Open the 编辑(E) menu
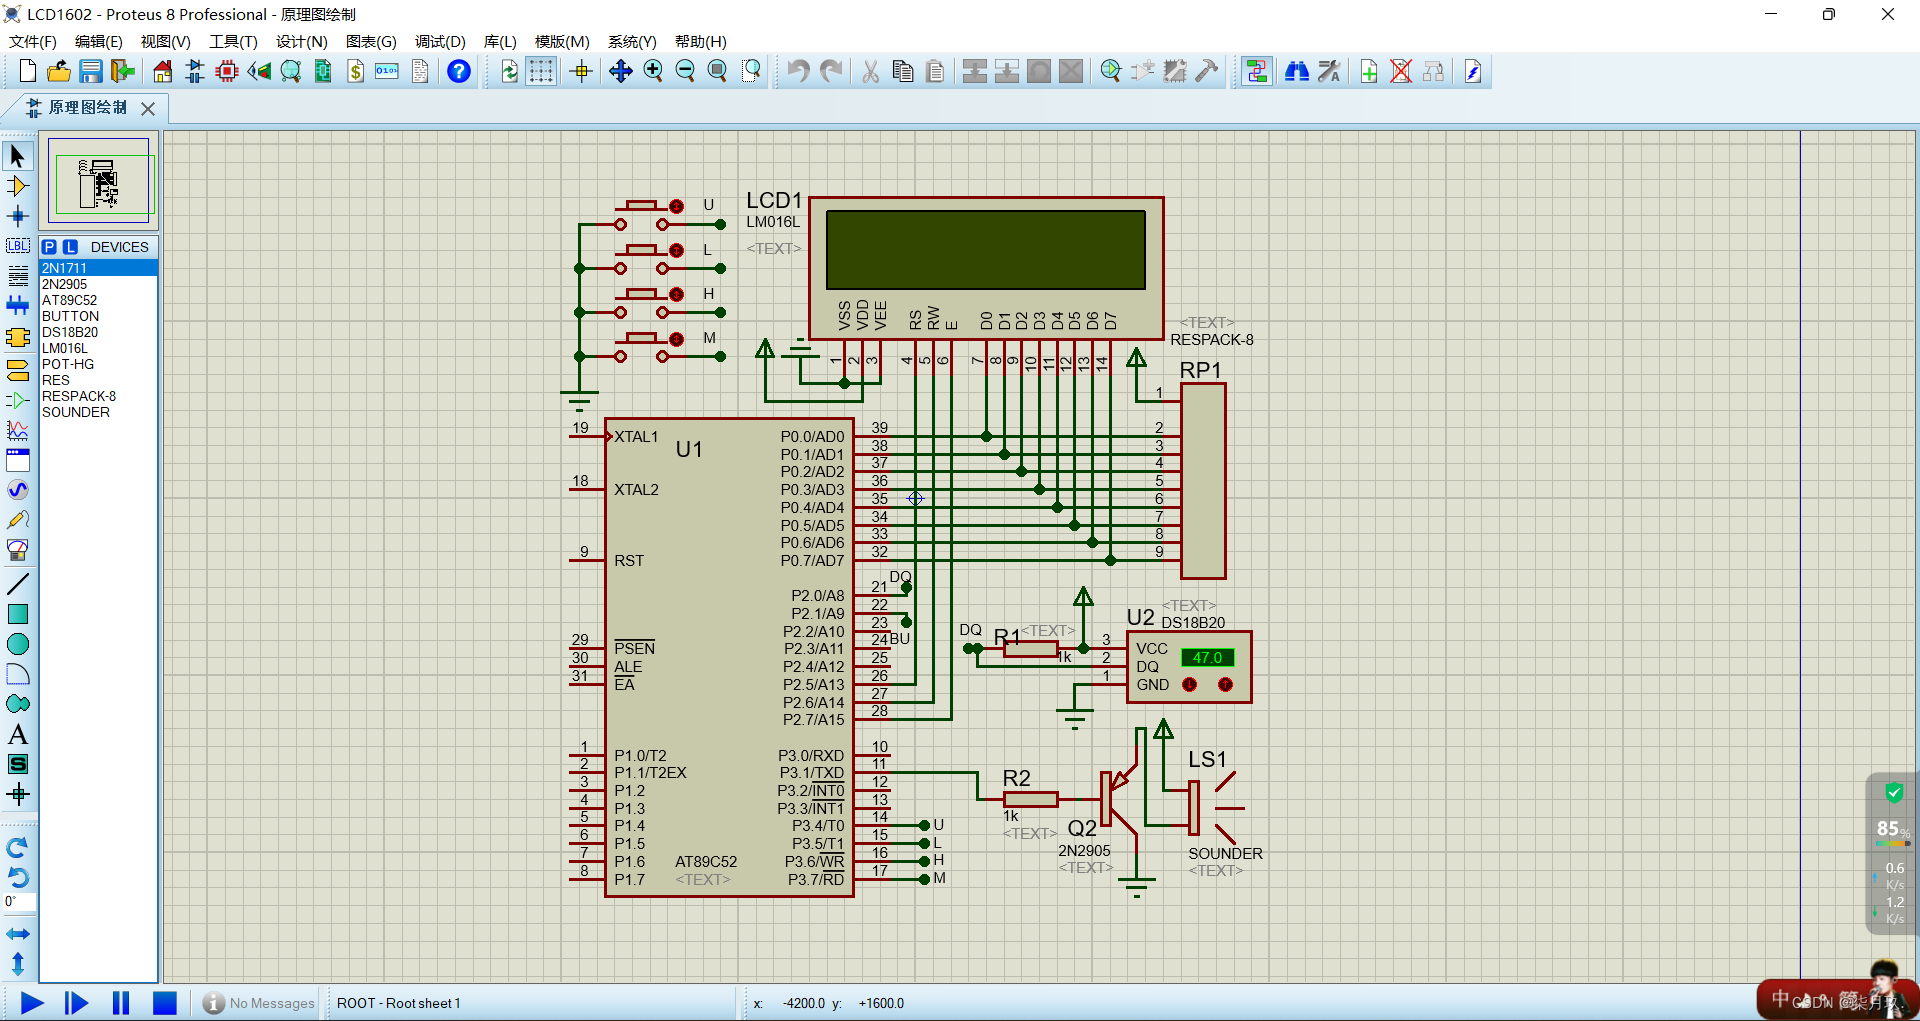Viewport: 1920px width, 1021px height. (x=98, y=41)
